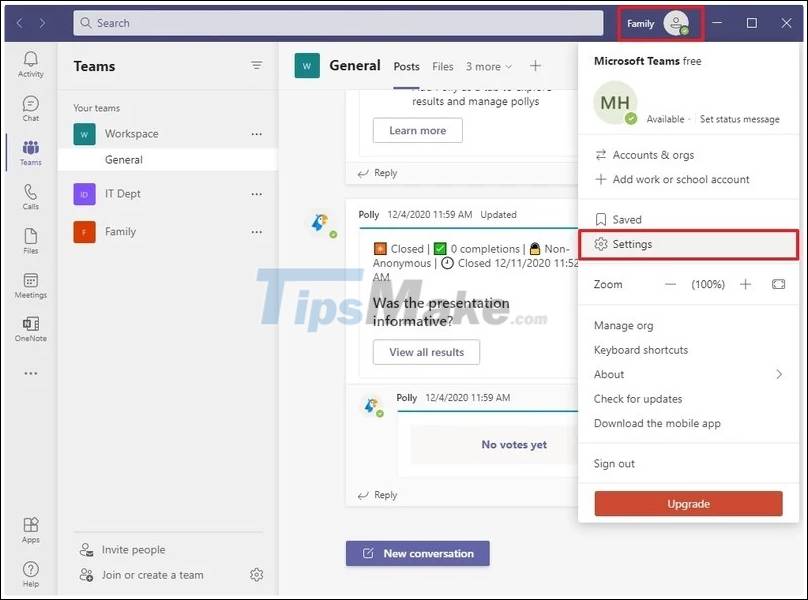Show more apps via sidebar ellipsis

point(30,373)
